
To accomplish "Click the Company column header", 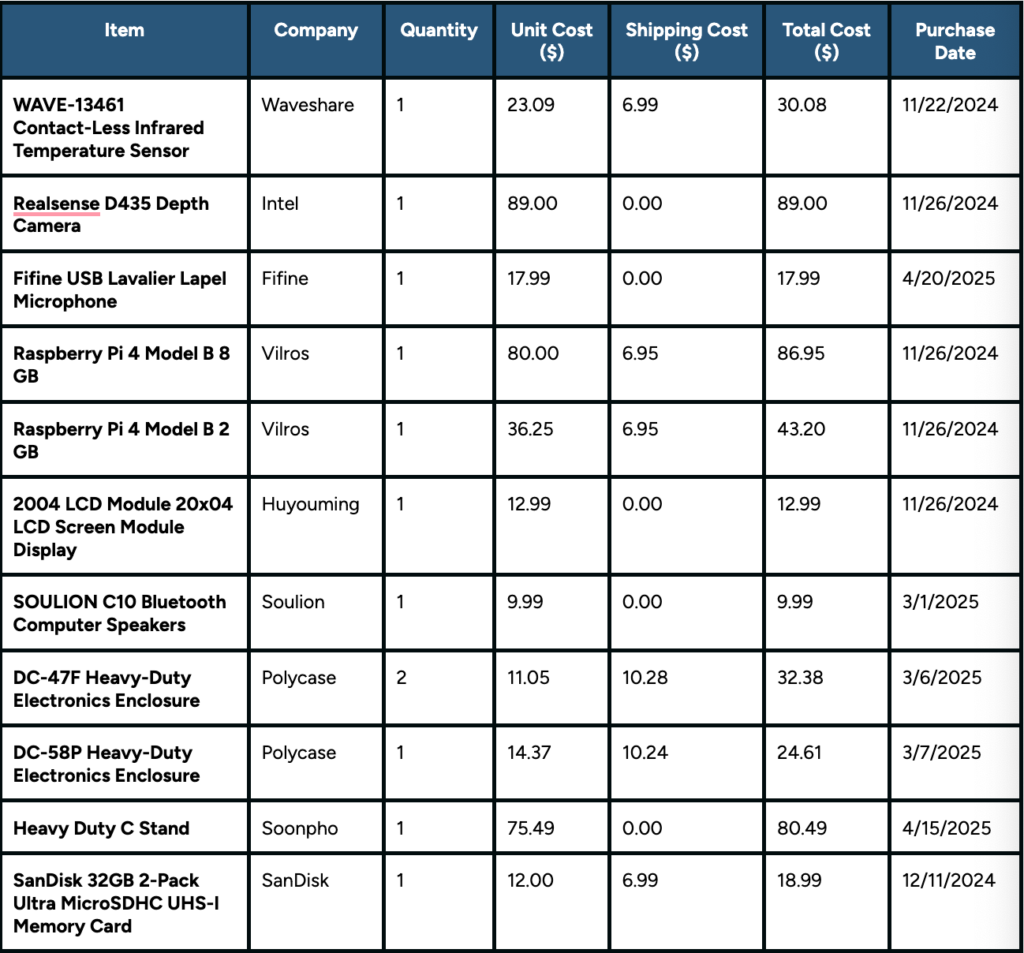I will coord(316,40).
